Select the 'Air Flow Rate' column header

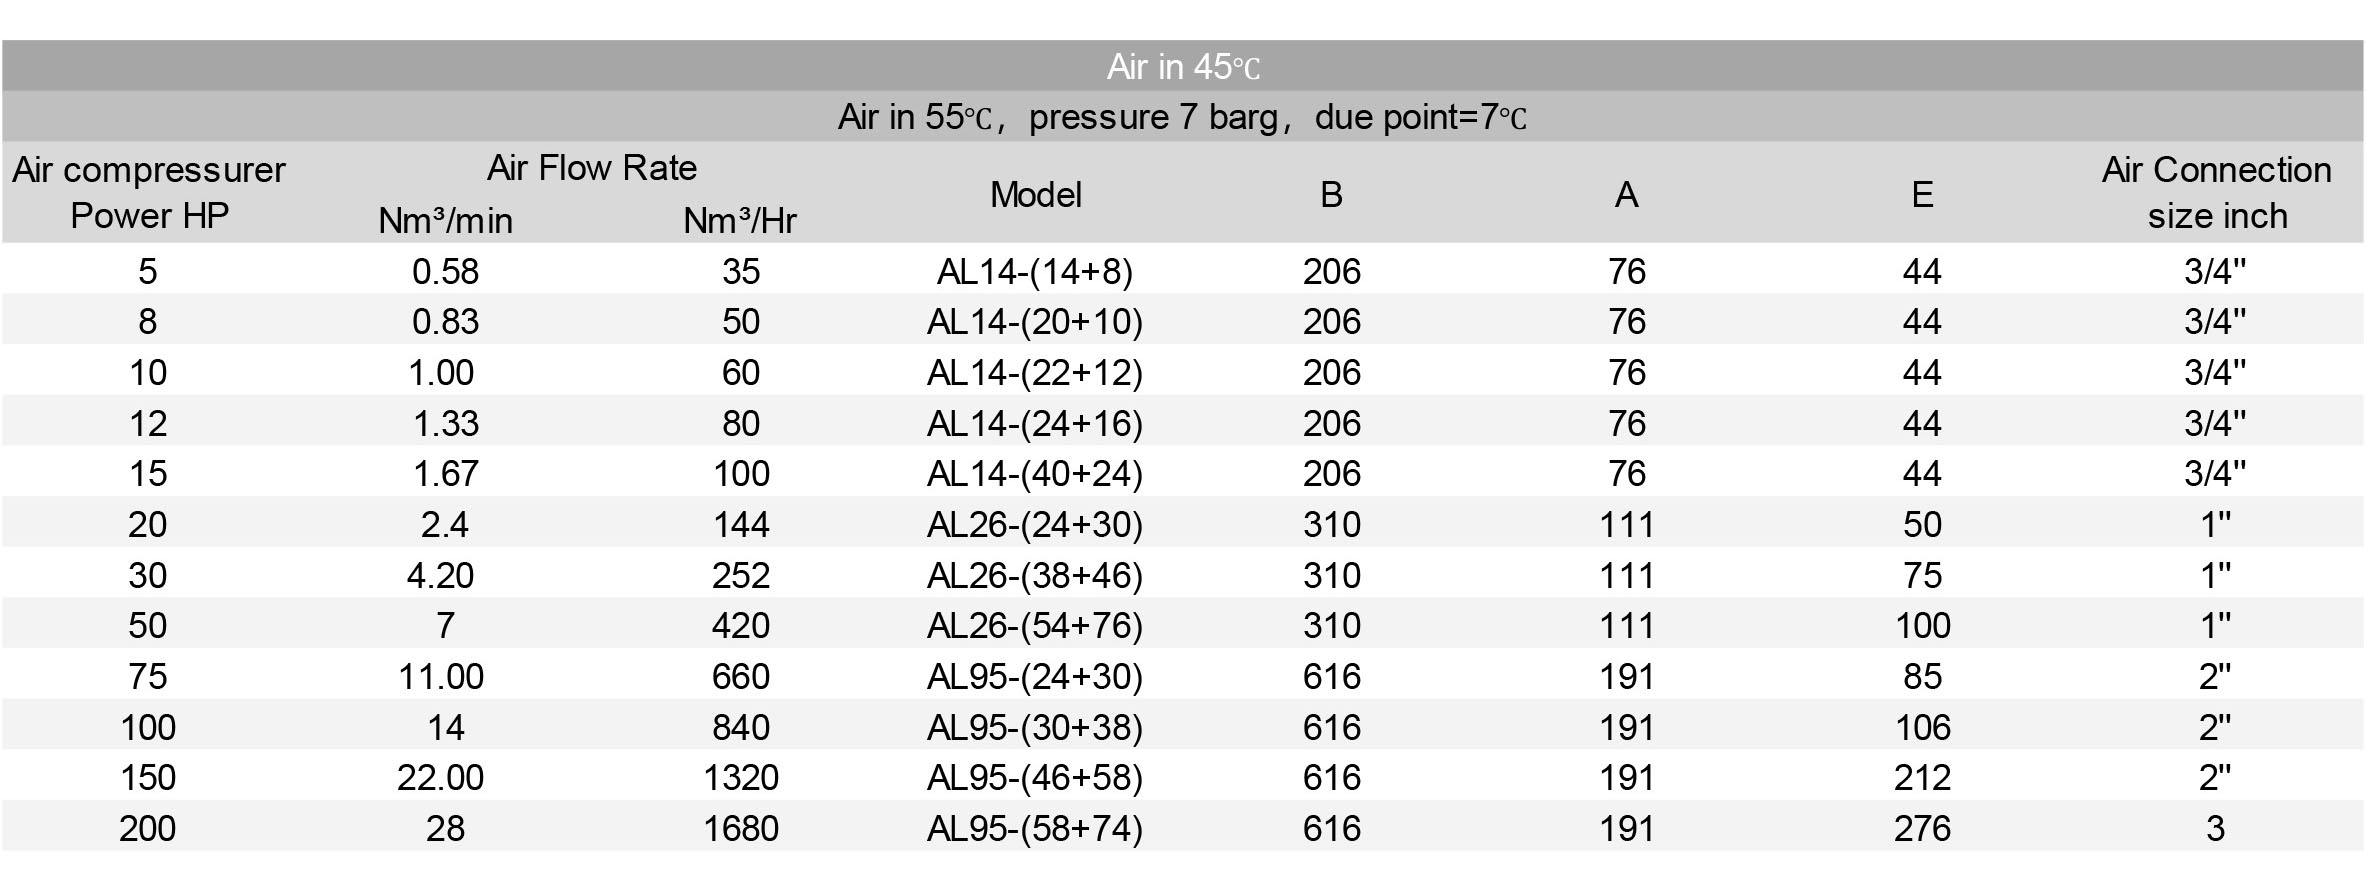click(592, 168)
